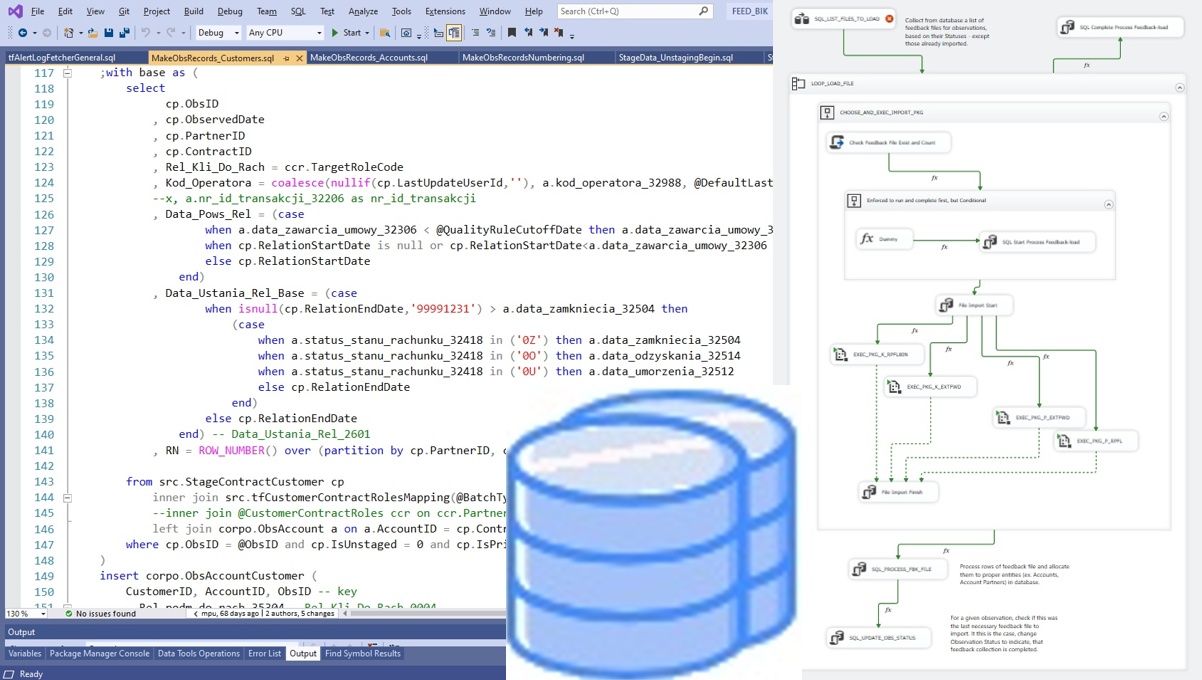Click the red error badge on SQL_LIST_FILES_TO_LOAD
The width and height of the screenshot is (1202, 680).
click(x=889, y=19)
